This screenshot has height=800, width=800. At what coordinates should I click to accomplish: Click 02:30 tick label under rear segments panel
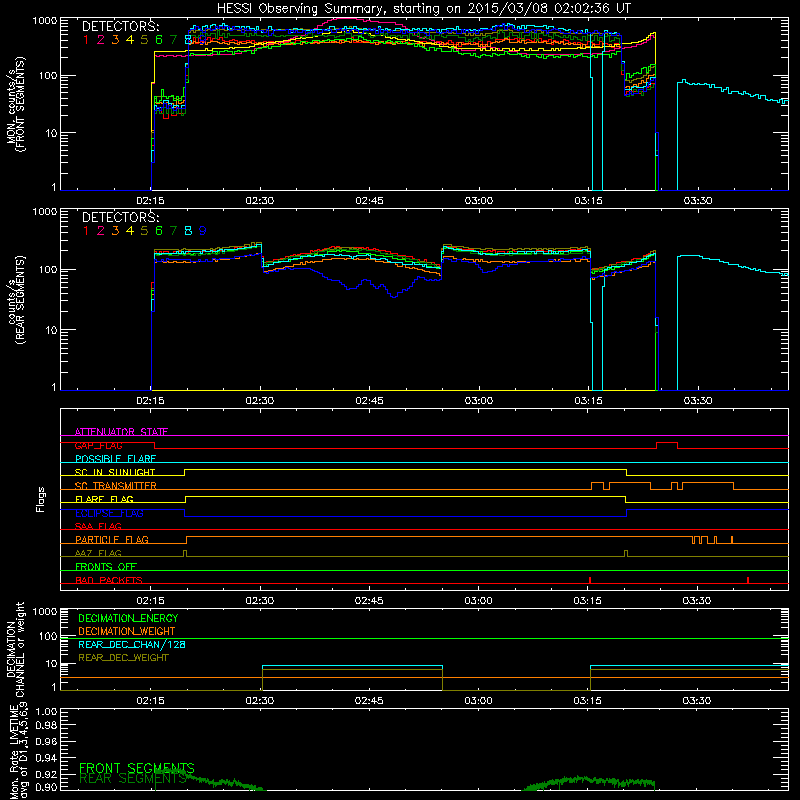point(260,401)
